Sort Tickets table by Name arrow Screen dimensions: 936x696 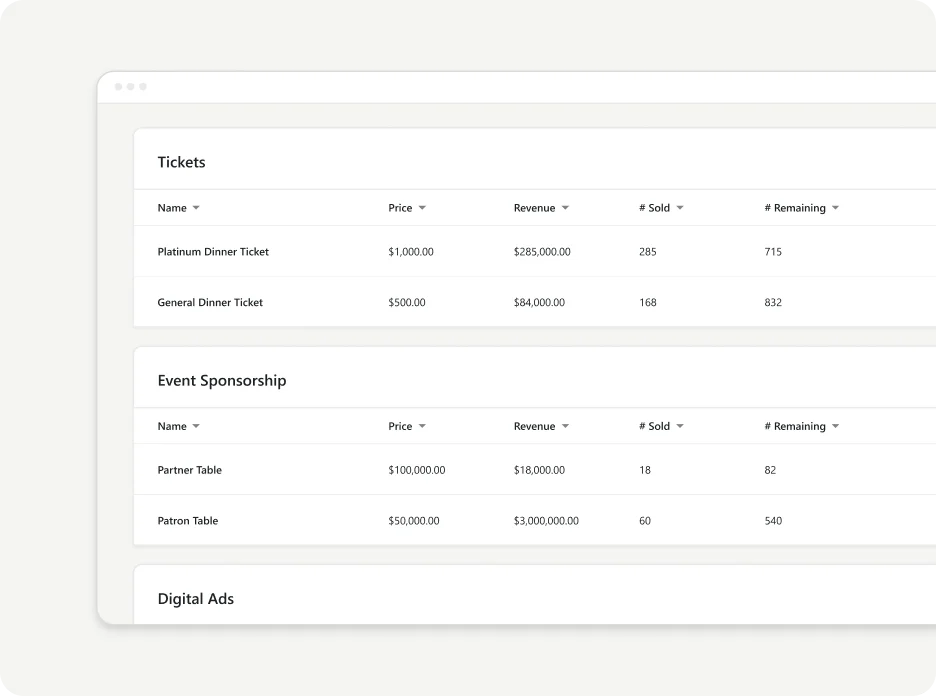(196, 208)
